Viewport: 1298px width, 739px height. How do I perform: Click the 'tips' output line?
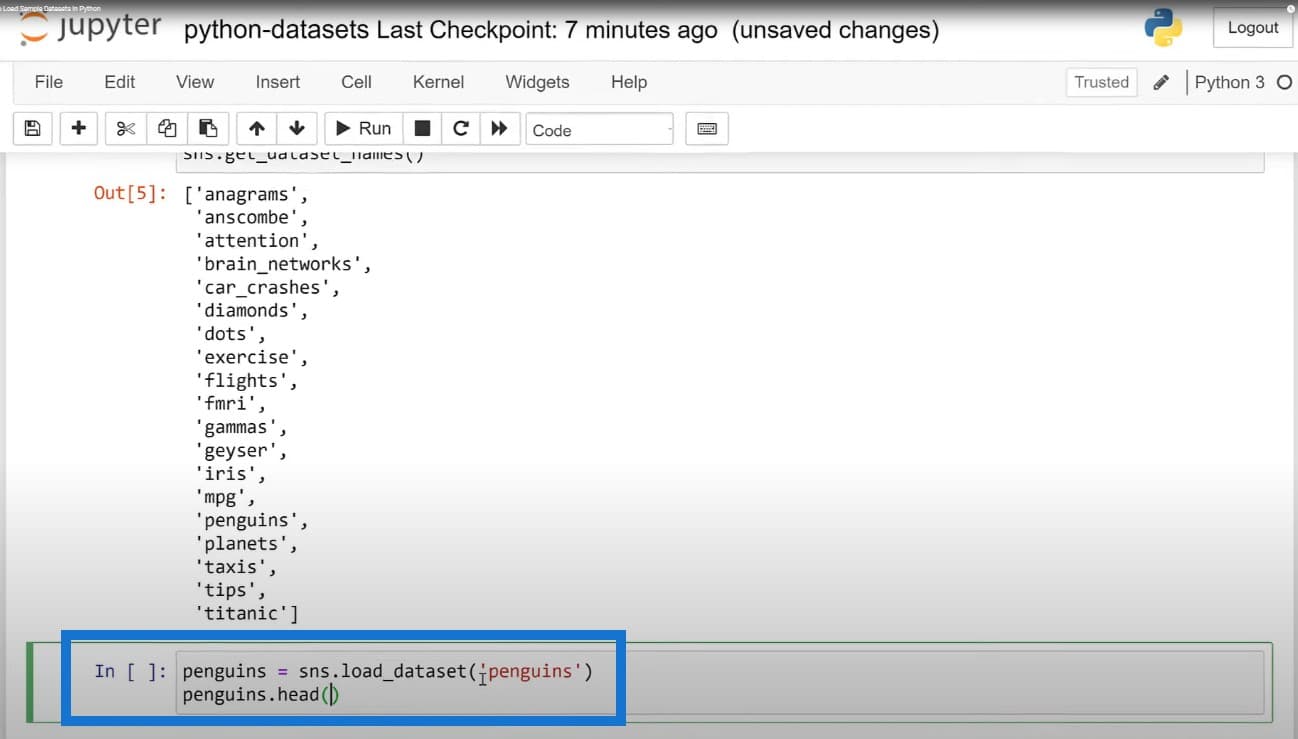point(230,590)
